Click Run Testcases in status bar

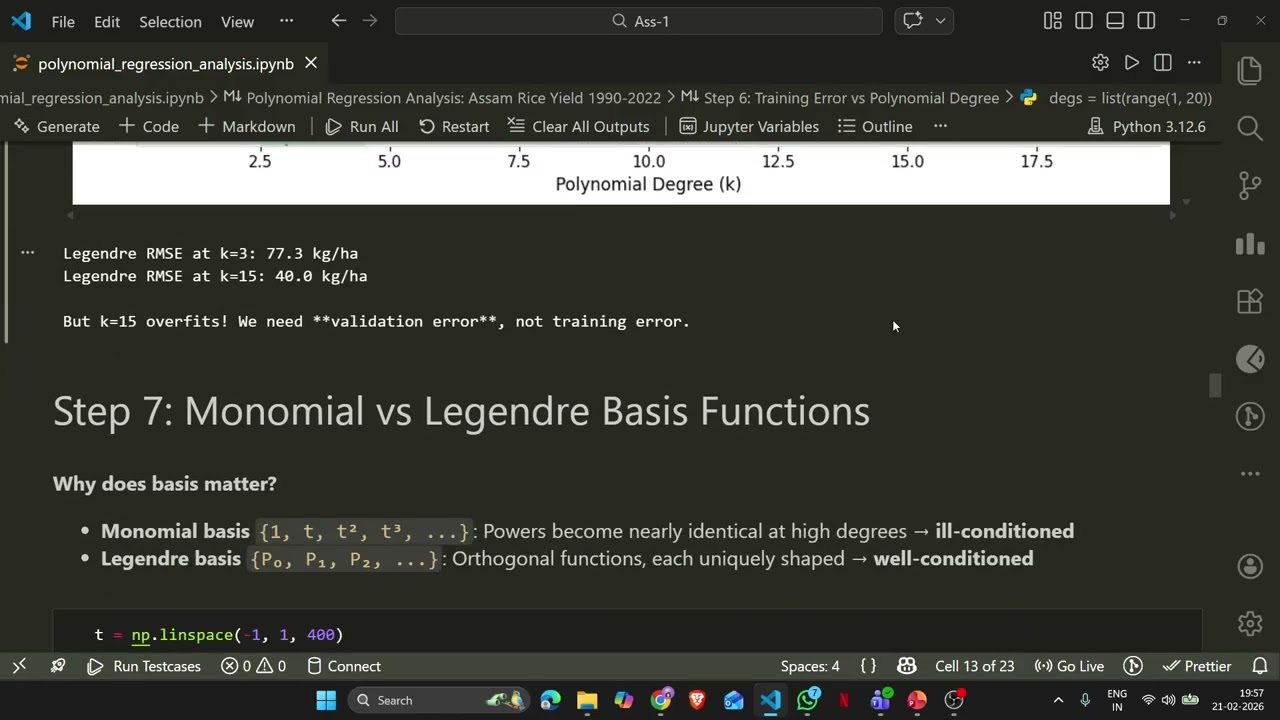coord(144,666)
